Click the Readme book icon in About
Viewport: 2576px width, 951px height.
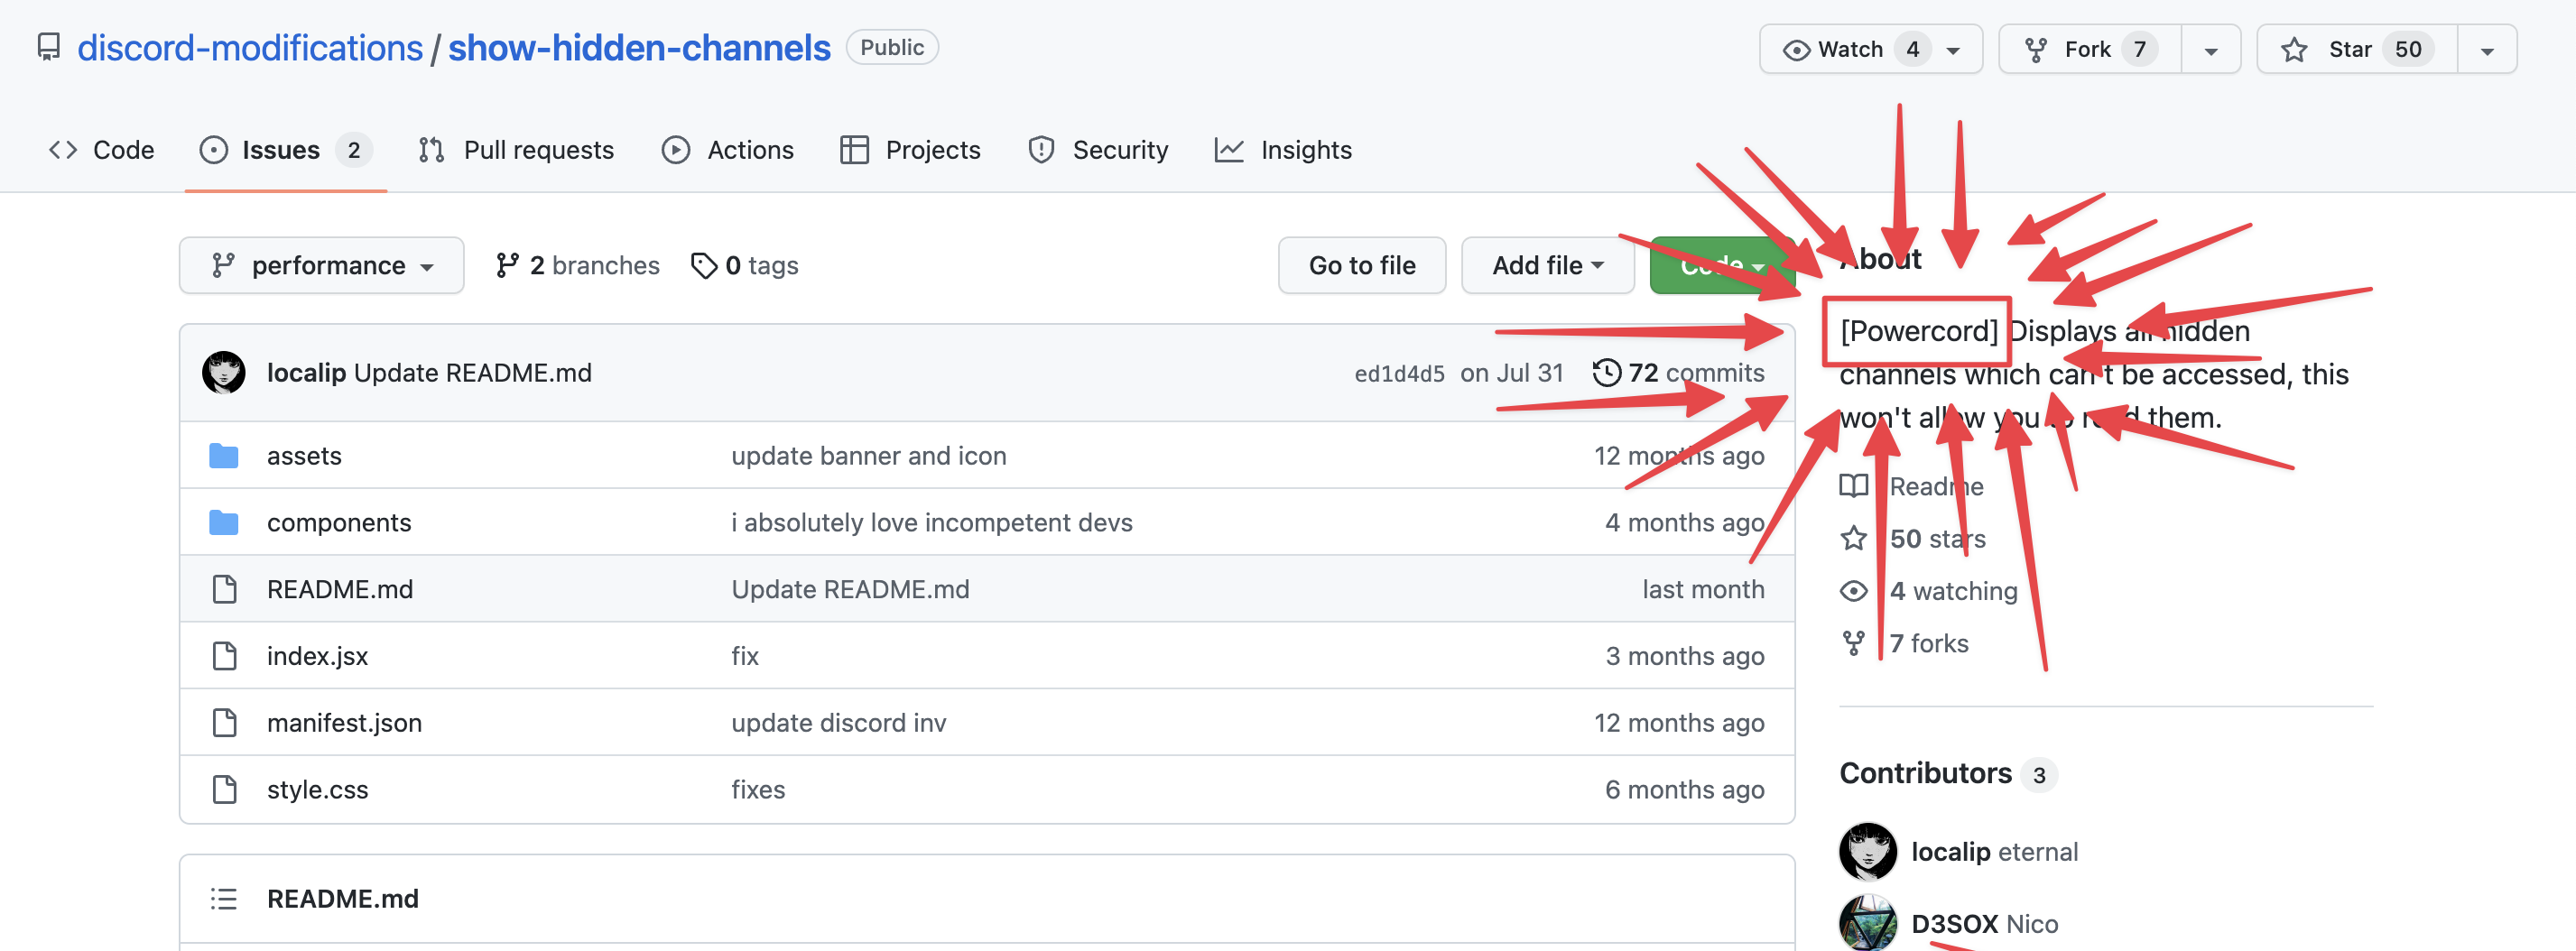pos(1855,487)
